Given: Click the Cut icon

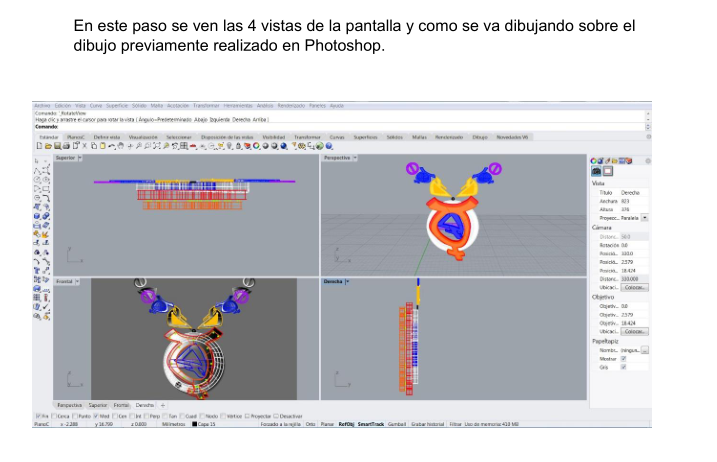Looking at the screenshot, I should (85, 146).
